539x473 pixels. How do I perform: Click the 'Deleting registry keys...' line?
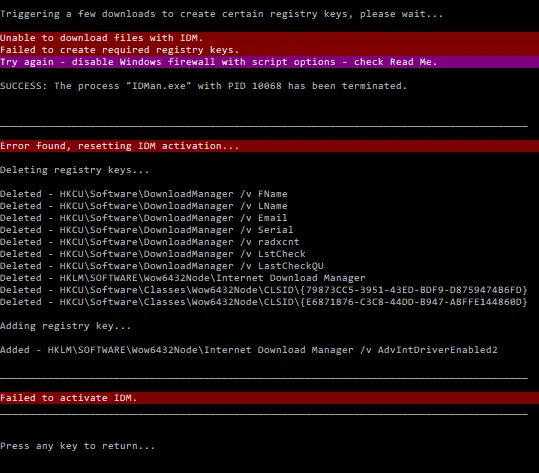tap(74, 170)
